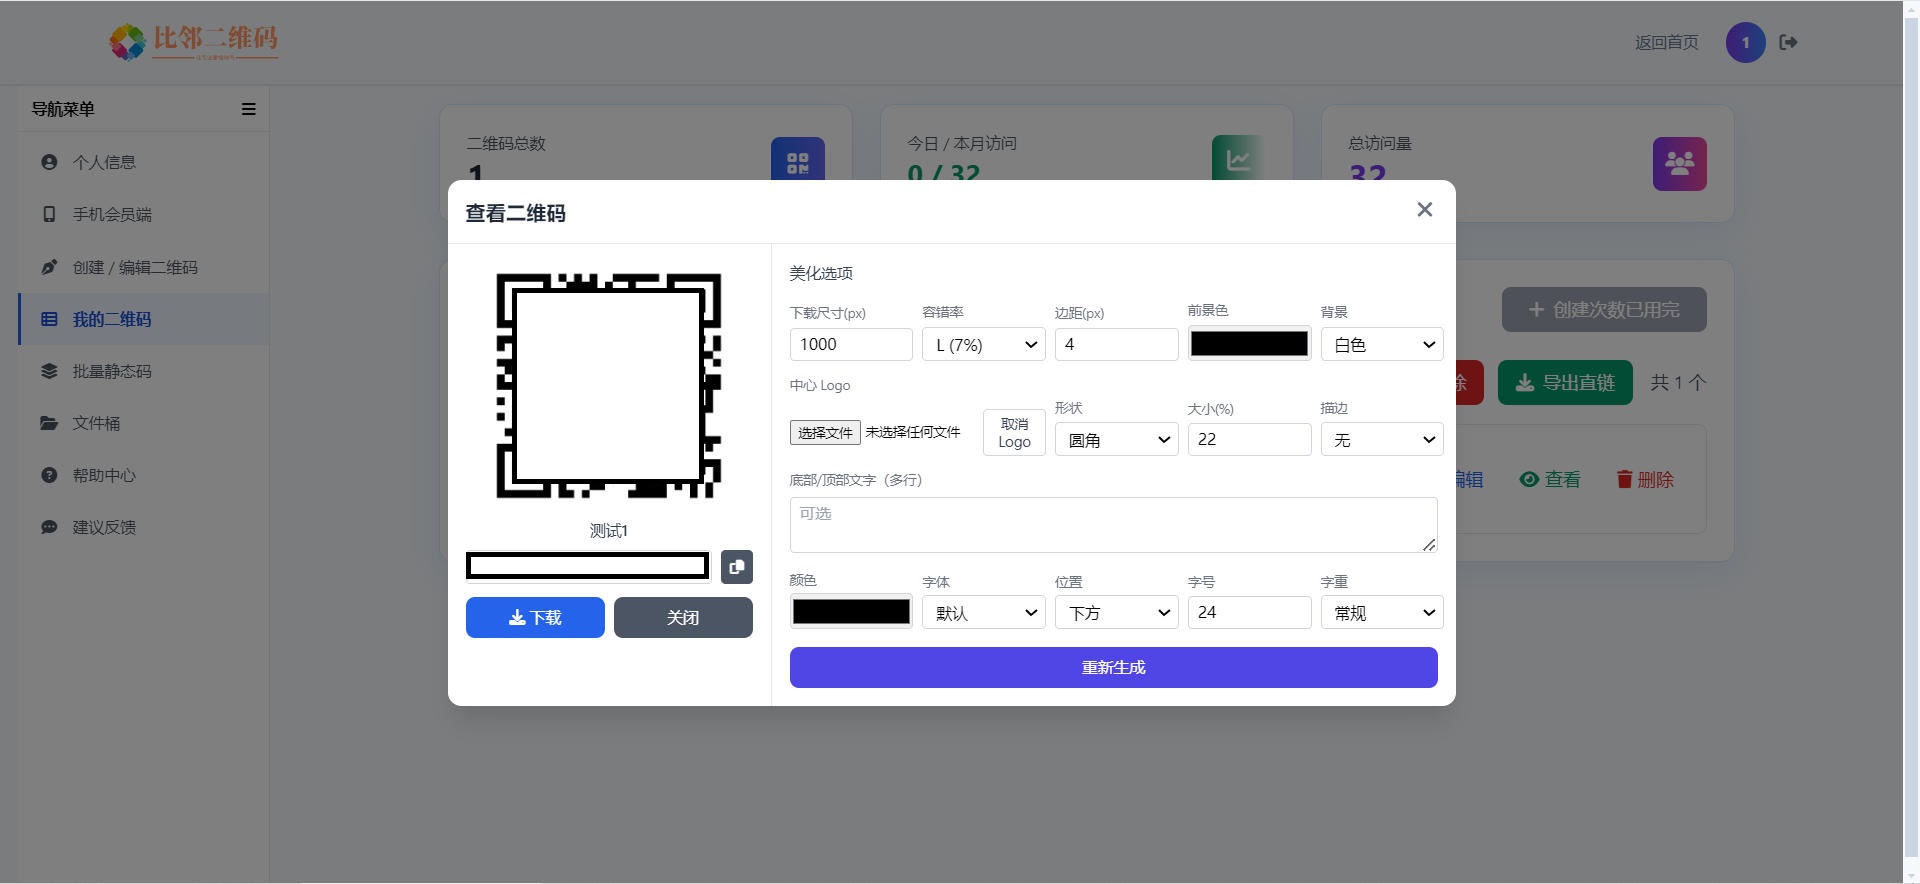Viewport: 1920px width, 884px height.
Task: Open the 字重 常规 dropdown
Action: 1382,612
